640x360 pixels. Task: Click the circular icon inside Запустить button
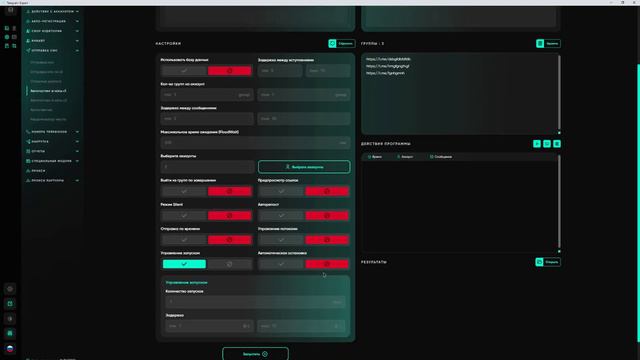pos(265,354)
